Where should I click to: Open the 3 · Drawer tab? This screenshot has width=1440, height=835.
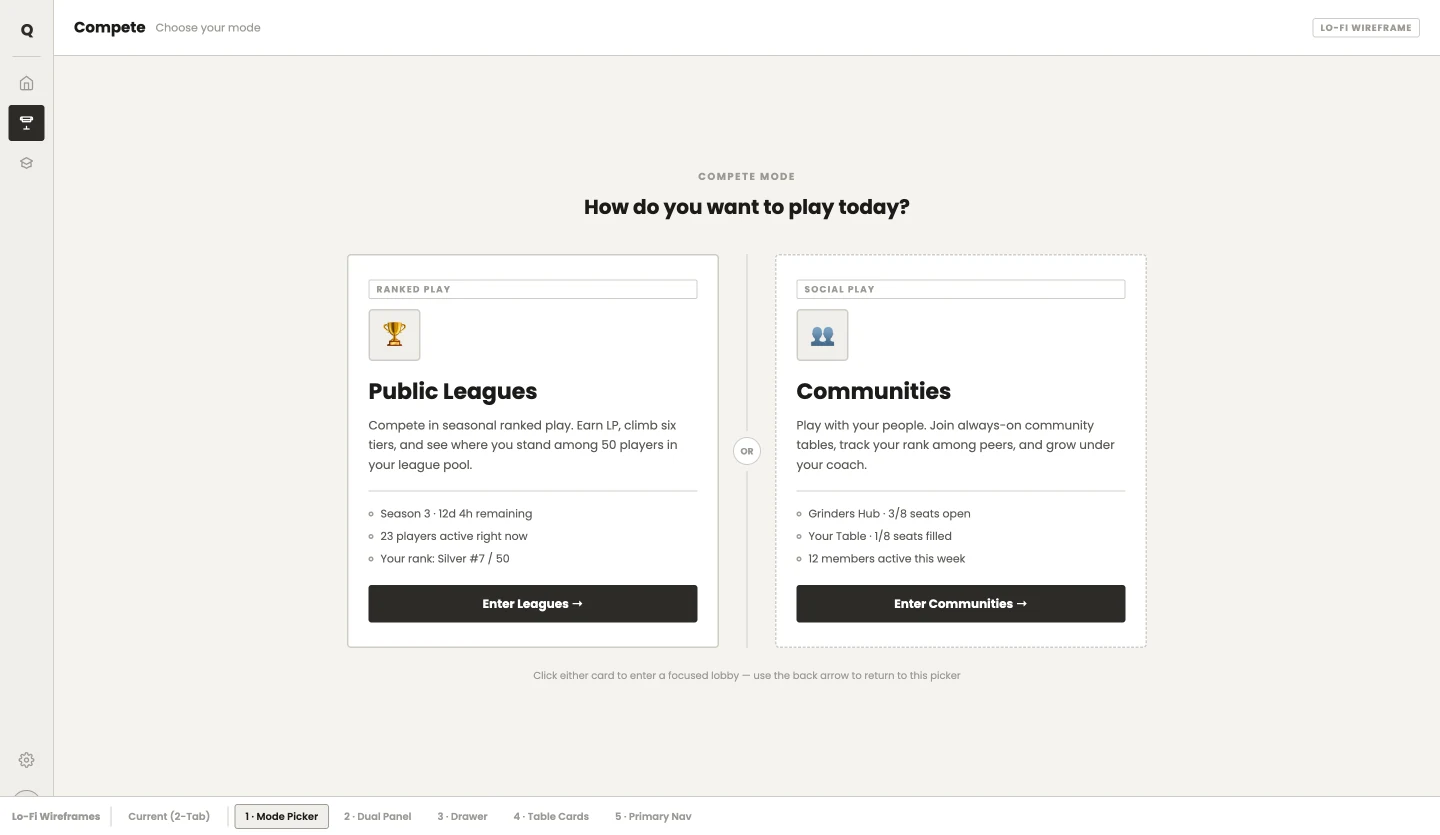[x=462, y=816]
